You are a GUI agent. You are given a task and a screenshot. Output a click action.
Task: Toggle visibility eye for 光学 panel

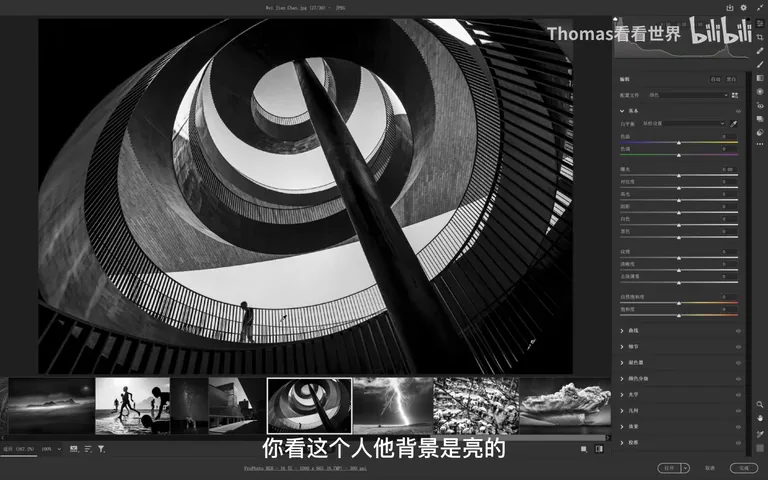click(738, 395)
